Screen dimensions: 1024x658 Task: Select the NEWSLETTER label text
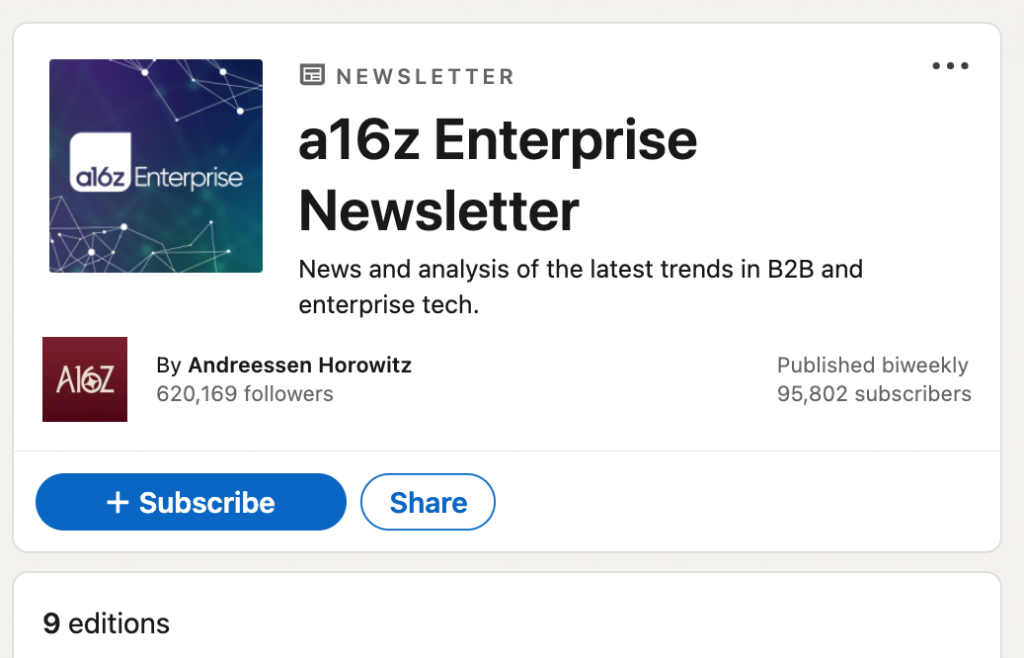pyautogui.click(x=426, y=75)
